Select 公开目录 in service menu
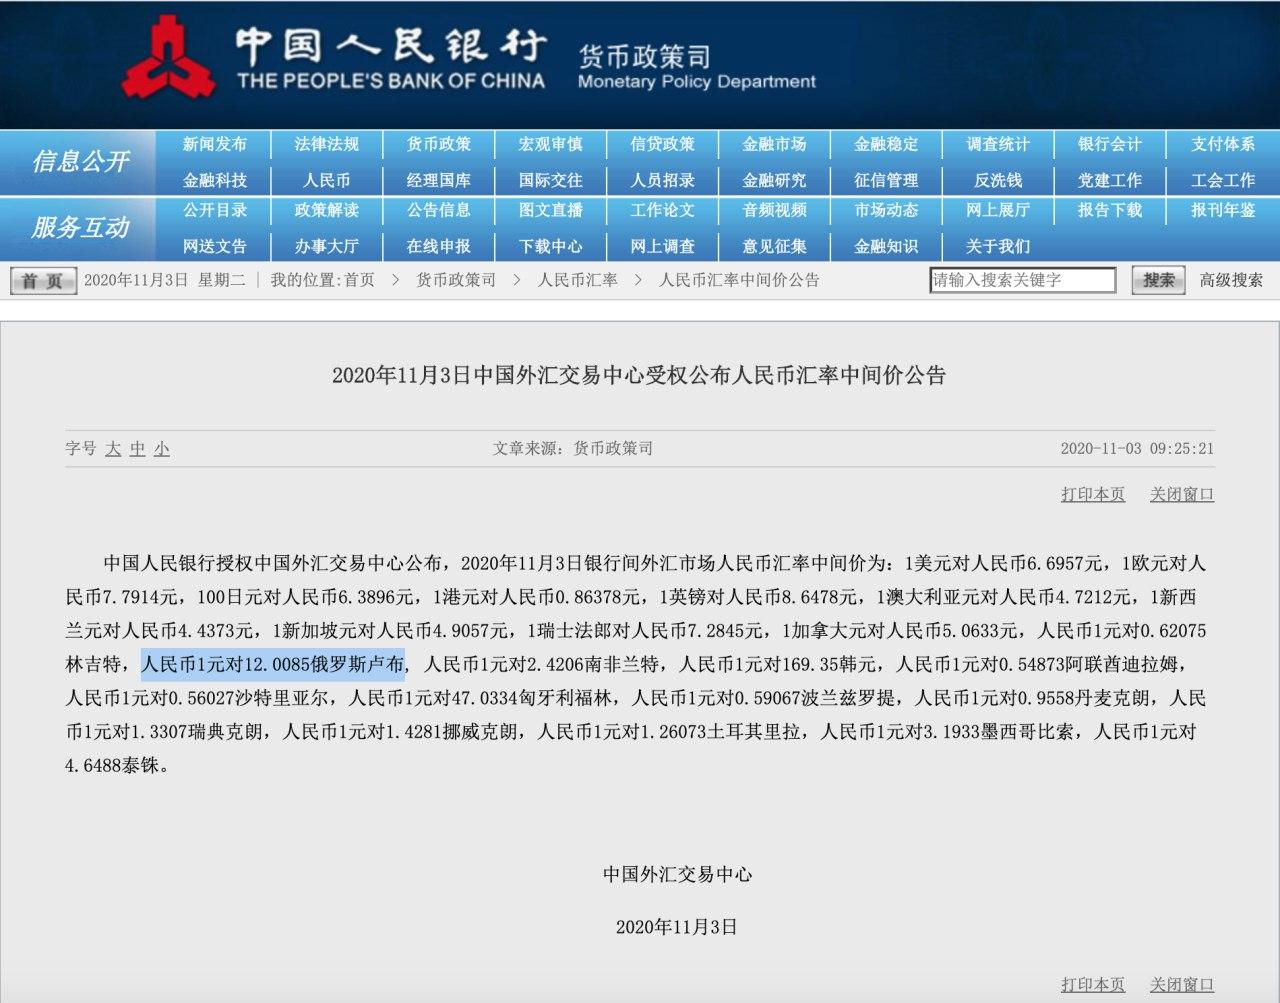The width and height of the screenshot is (1280, 1003). (x=215, y=210)
